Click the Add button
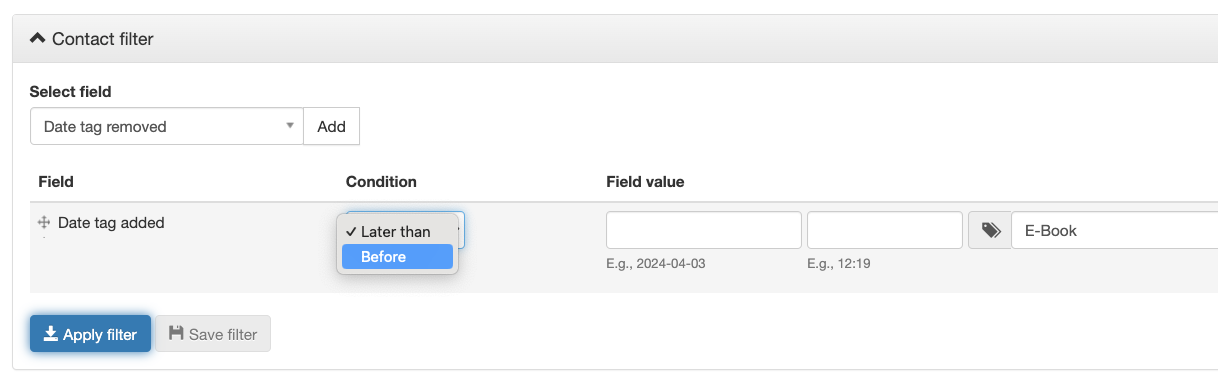Viewport: 1218px width, 384px height. (331, 127)
